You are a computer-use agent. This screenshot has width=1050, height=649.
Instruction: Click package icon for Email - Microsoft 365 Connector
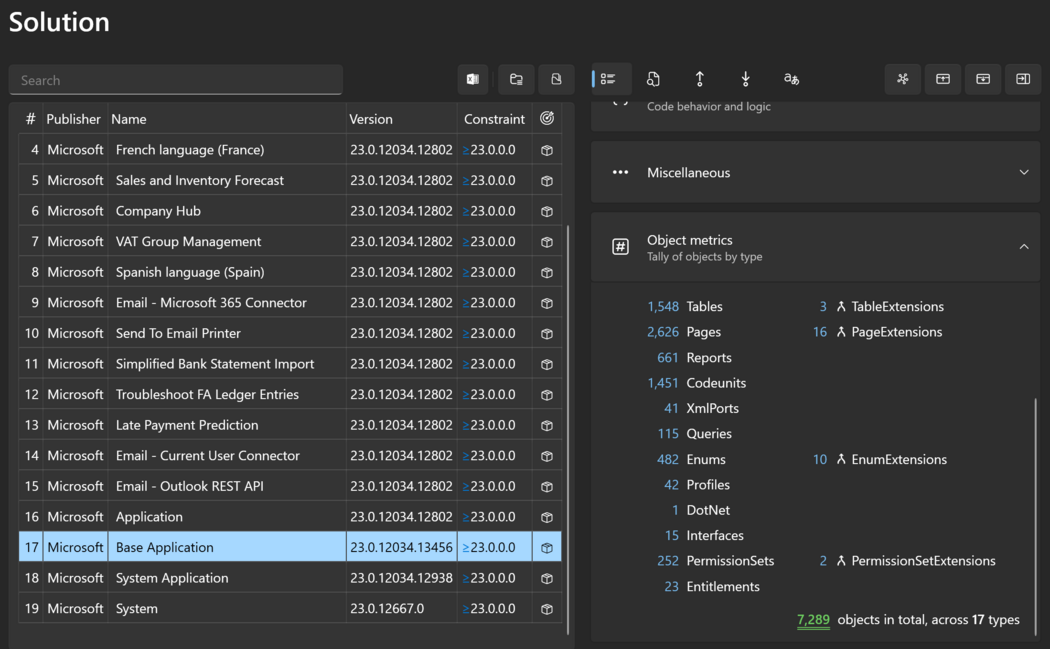point(547,303)
